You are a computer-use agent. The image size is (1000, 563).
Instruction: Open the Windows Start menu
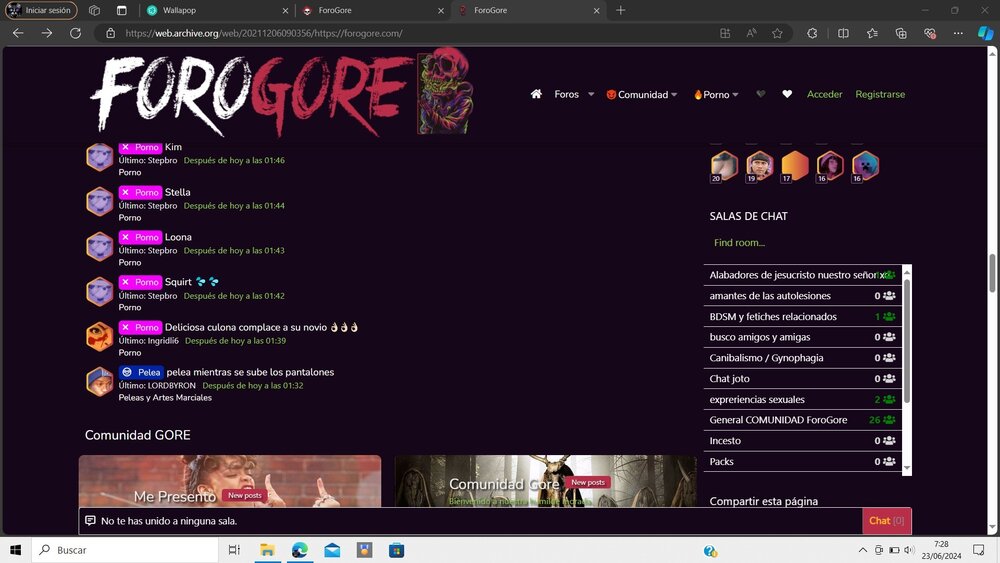point(16,550)
